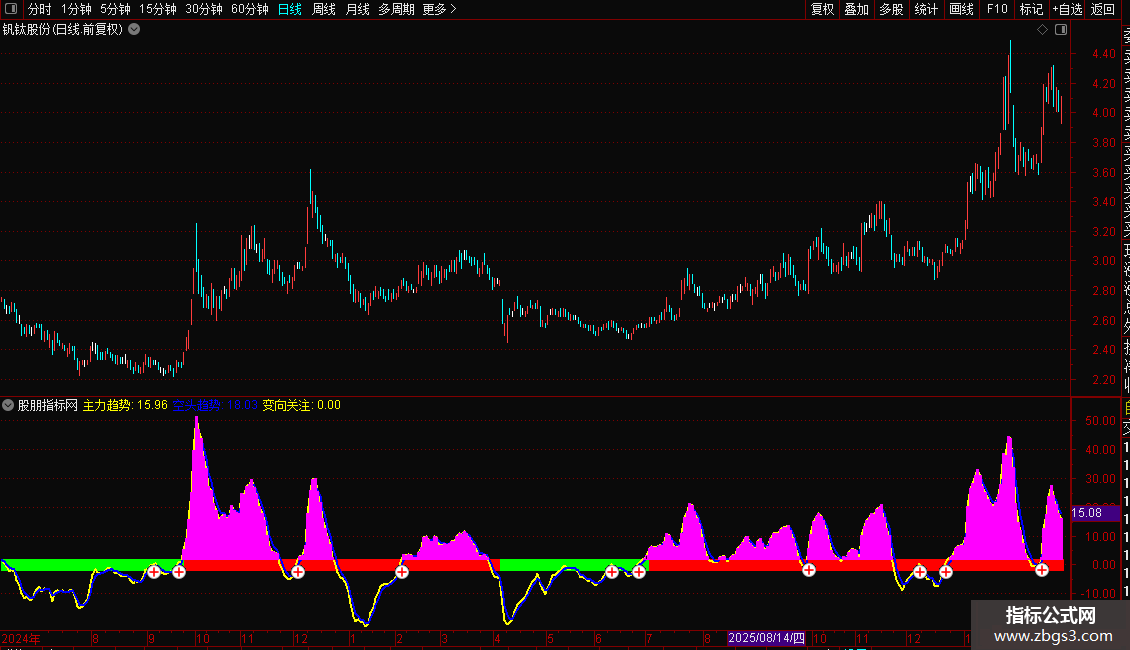
Task: Open the 统计 statistics tool
Action: (x=926, y=9)
